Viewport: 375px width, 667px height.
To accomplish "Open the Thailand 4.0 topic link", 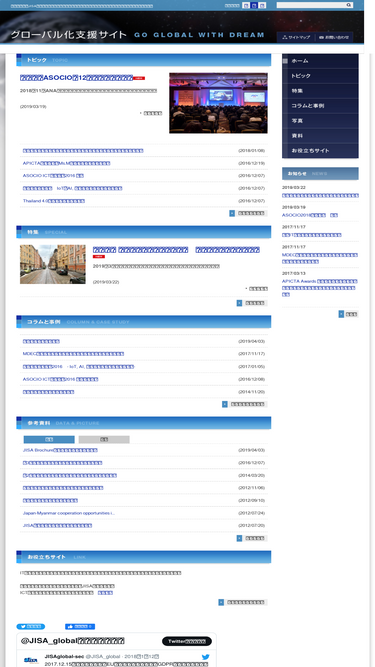I will (54, 201).
